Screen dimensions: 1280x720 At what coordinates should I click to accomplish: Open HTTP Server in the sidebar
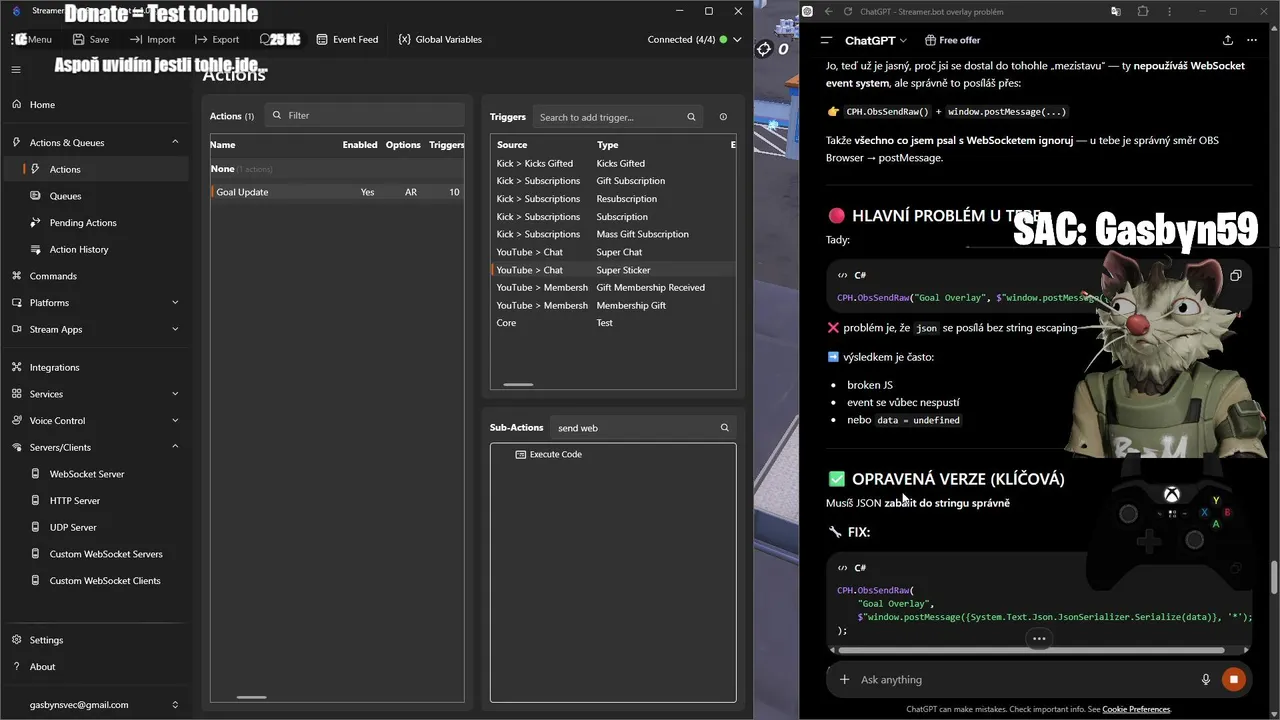pos(75,500)
